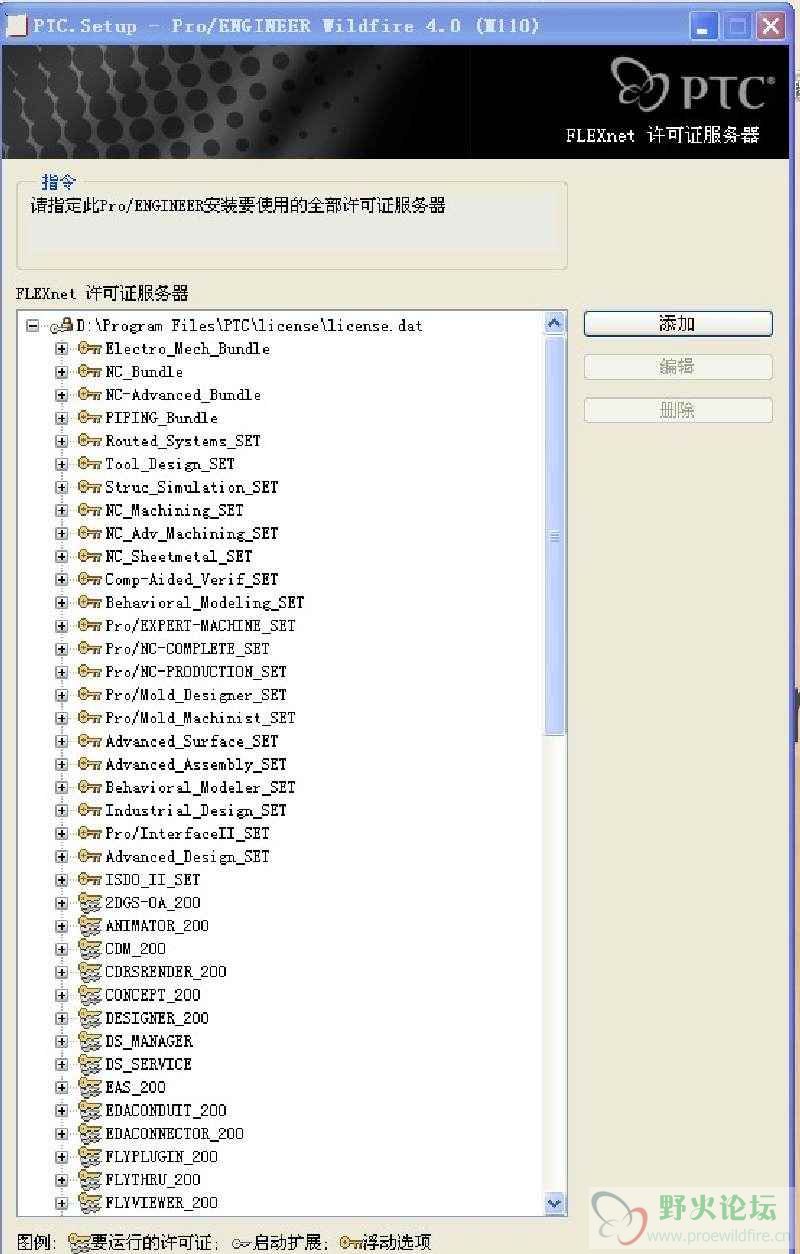Viewport: 800px width, 1254px height.
Task: Expand the Advanced_Assembly_SET node
Action: (61, 764)
